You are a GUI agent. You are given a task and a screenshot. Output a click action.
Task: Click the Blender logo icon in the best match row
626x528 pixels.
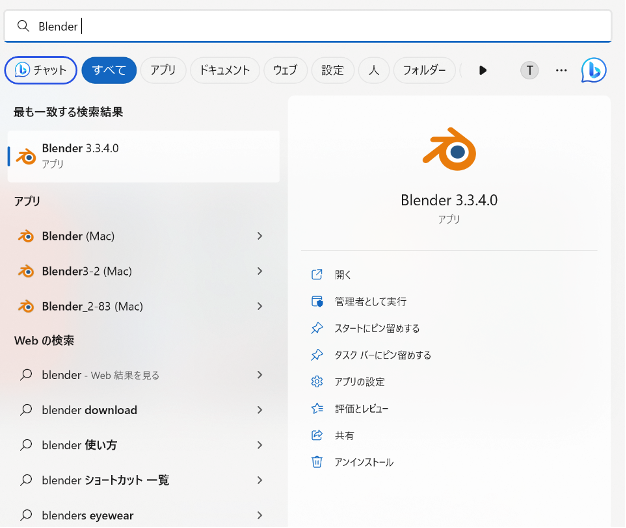coord(26,156)
